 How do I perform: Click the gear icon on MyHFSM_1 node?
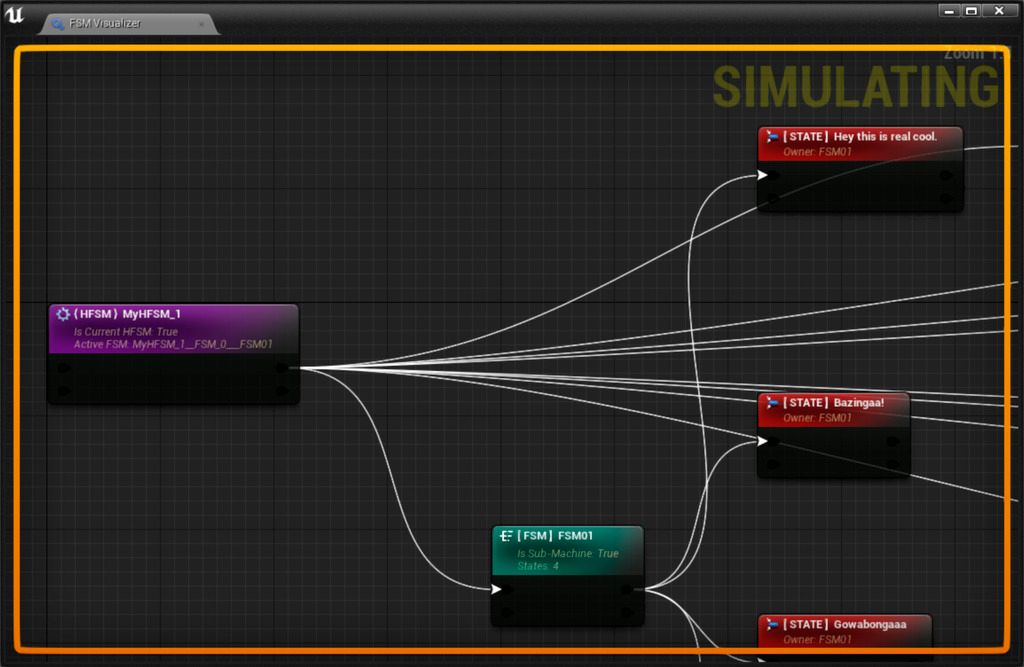pyautogui.click(x=63, y=314)
